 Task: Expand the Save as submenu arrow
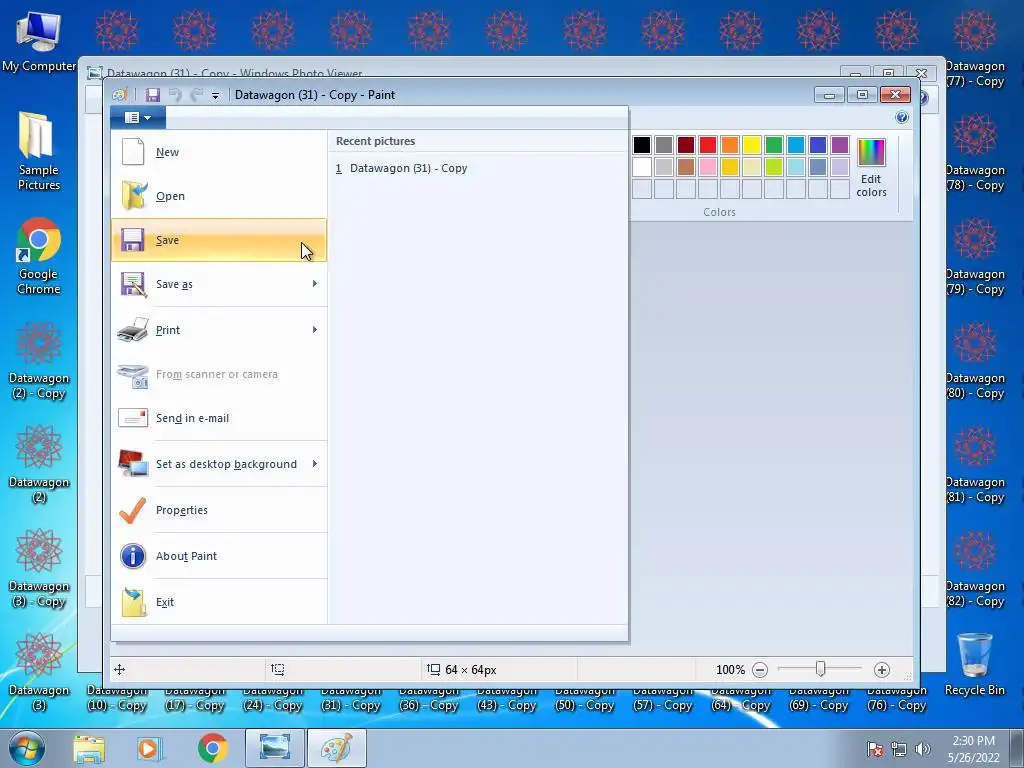pyautogui.click(x=315, y=284)
